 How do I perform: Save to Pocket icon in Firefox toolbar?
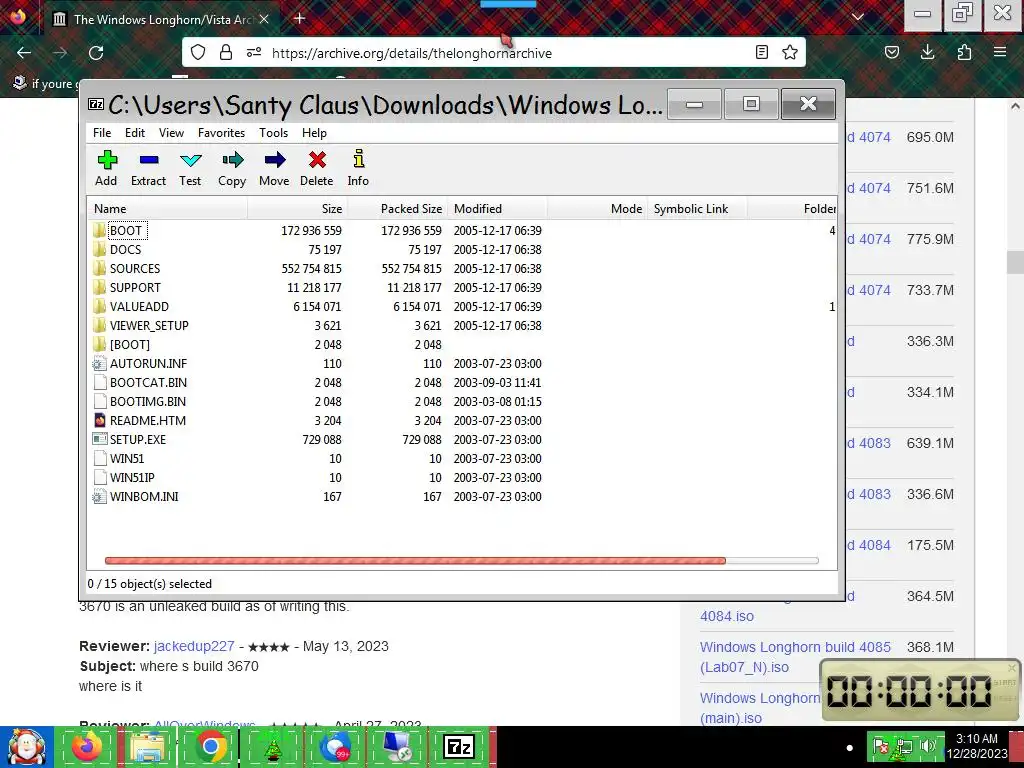(891, 53)
